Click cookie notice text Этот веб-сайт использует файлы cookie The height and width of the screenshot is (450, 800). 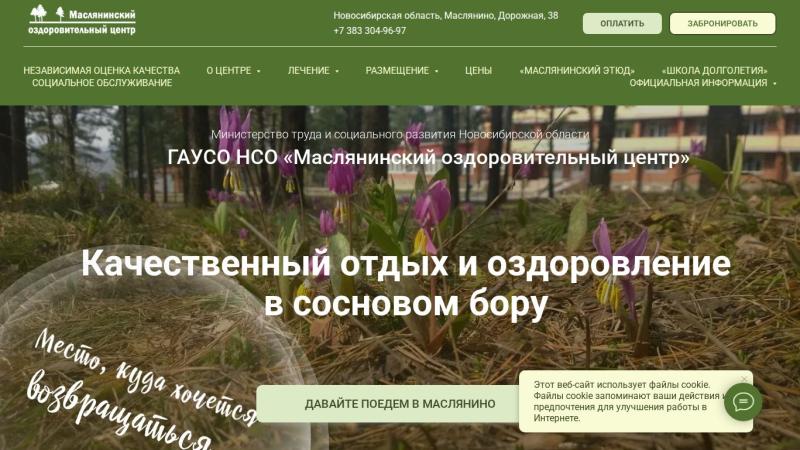[x=622, y=385]
